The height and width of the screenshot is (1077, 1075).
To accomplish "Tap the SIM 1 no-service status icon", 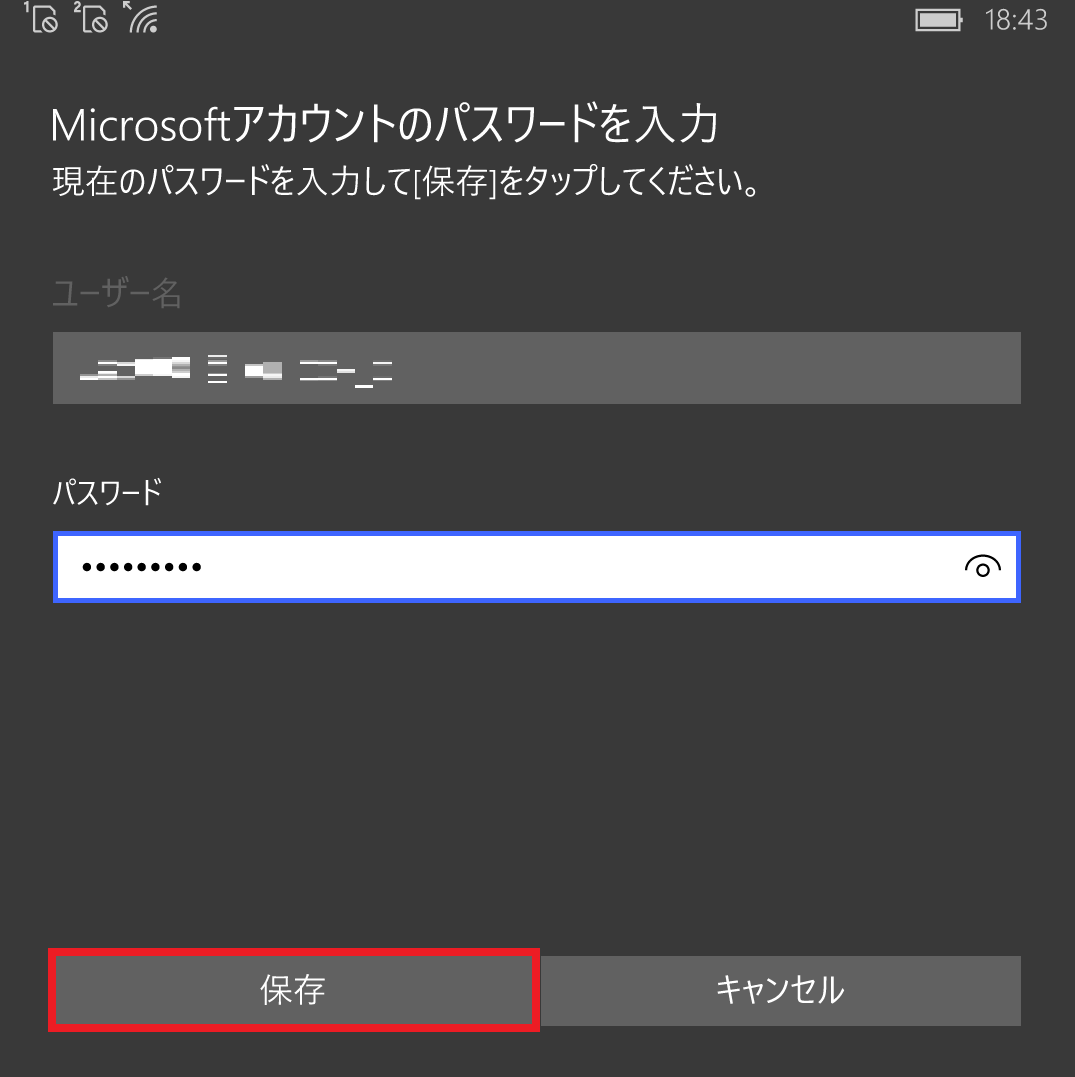I will click(41, 17).
